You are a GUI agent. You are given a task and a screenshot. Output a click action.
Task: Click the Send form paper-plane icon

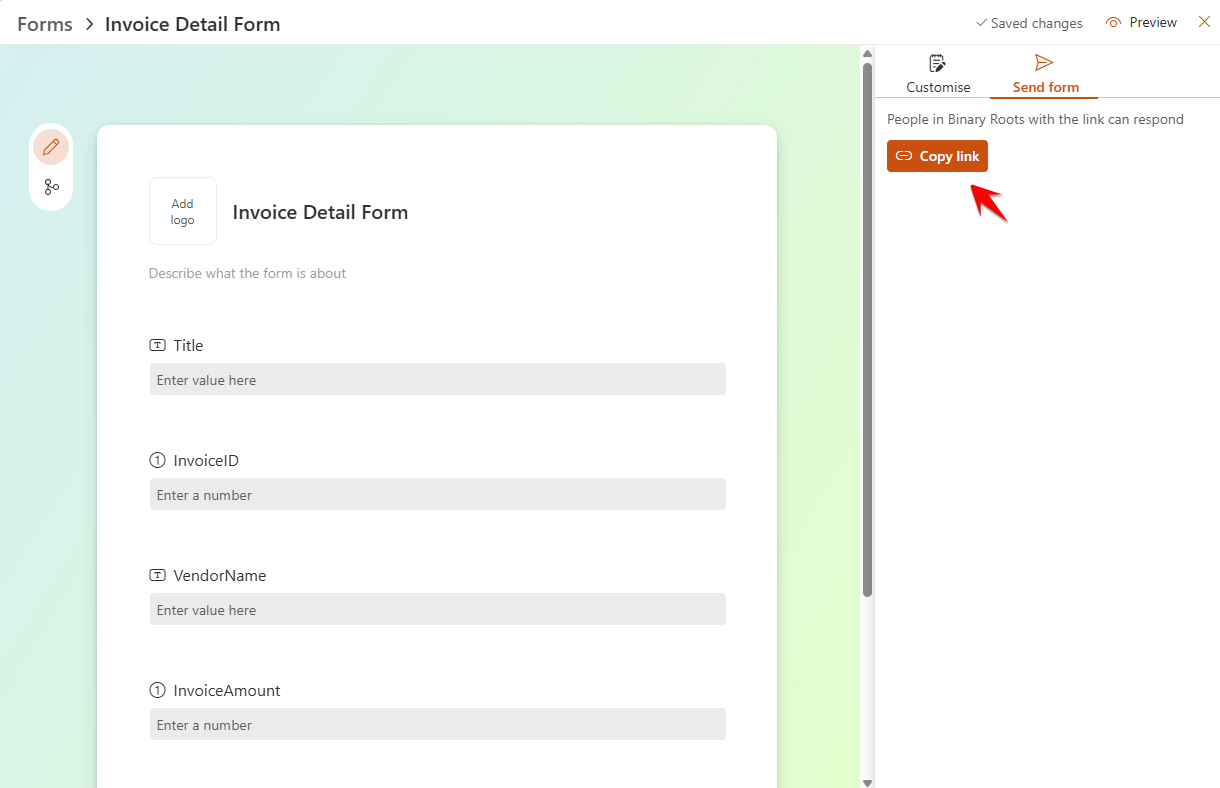pyautogui.click(x=1044, y=63)
